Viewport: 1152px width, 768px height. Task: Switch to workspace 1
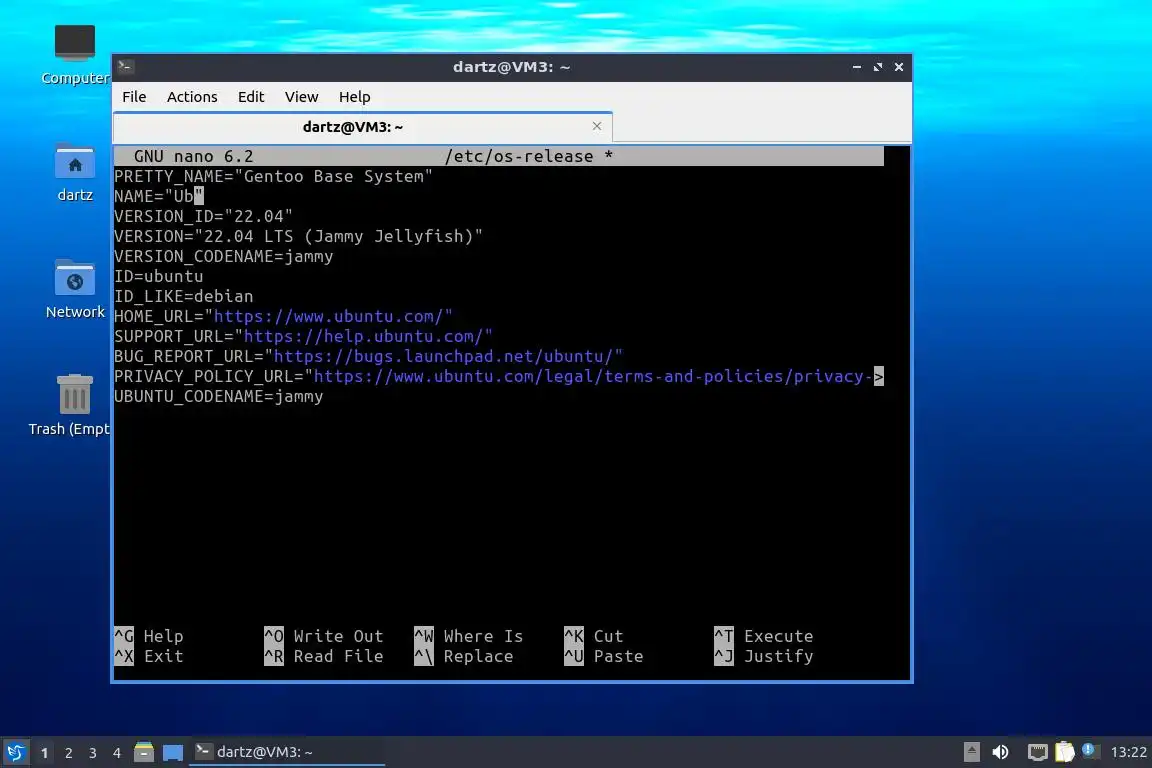[x=44, y=753]
